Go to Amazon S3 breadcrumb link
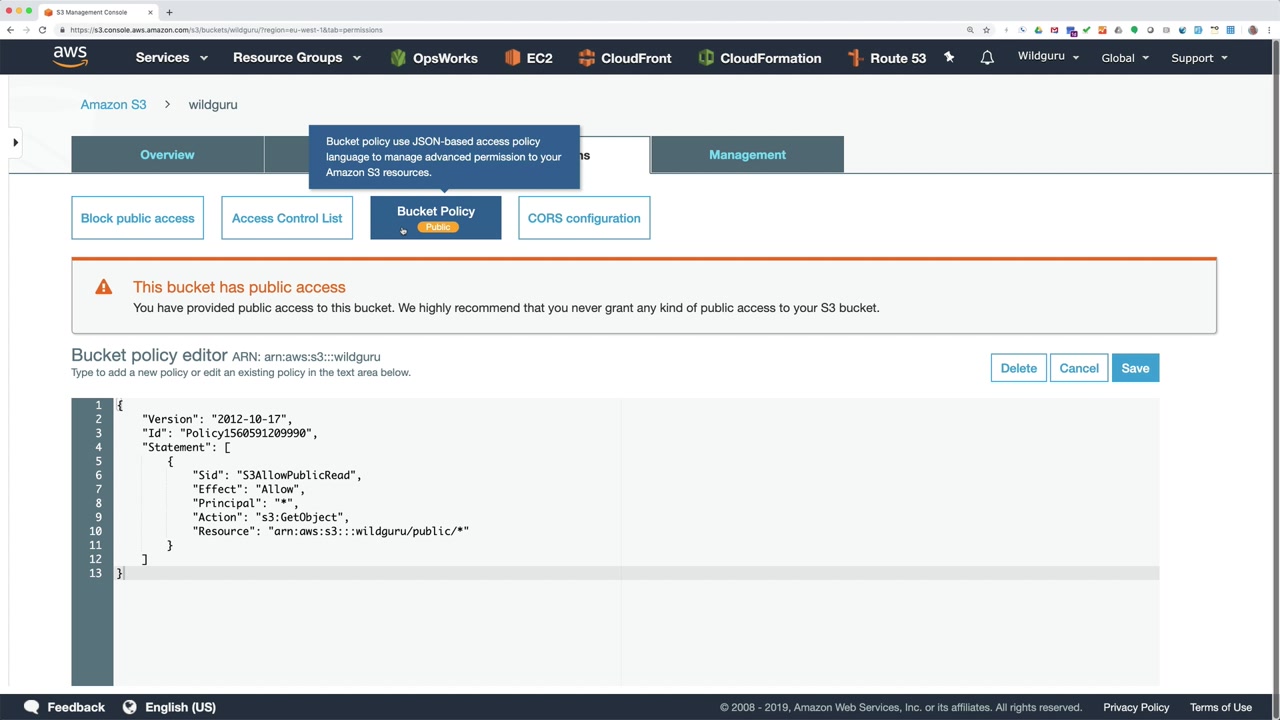1280x720 pixels. click(113, 104)
